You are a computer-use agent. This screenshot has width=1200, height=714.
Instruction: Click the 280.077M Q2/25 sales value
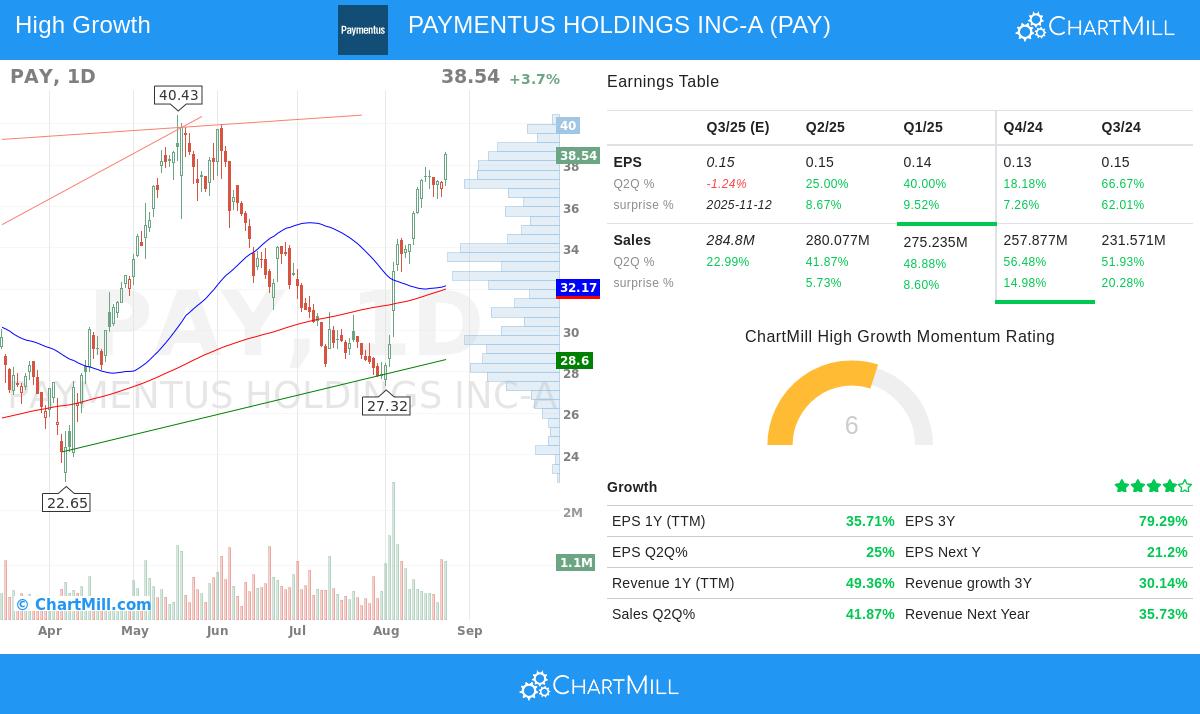[x=838, y=240]
